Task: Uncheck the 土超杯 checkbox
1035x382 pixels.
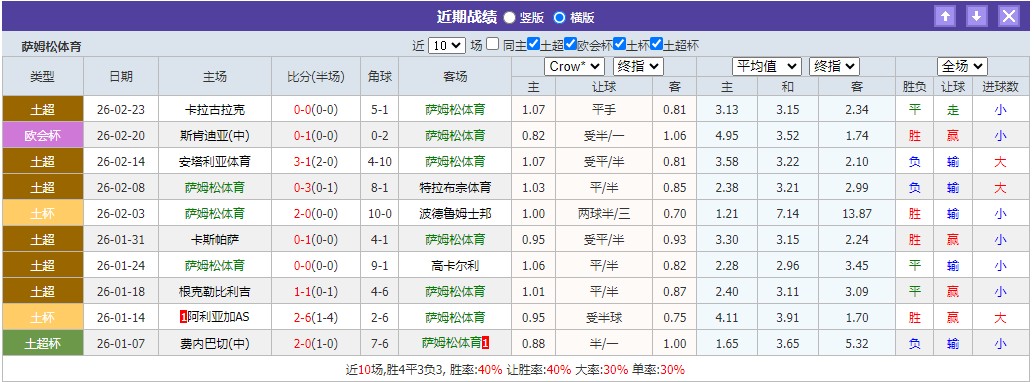Action: coord(656,45)
